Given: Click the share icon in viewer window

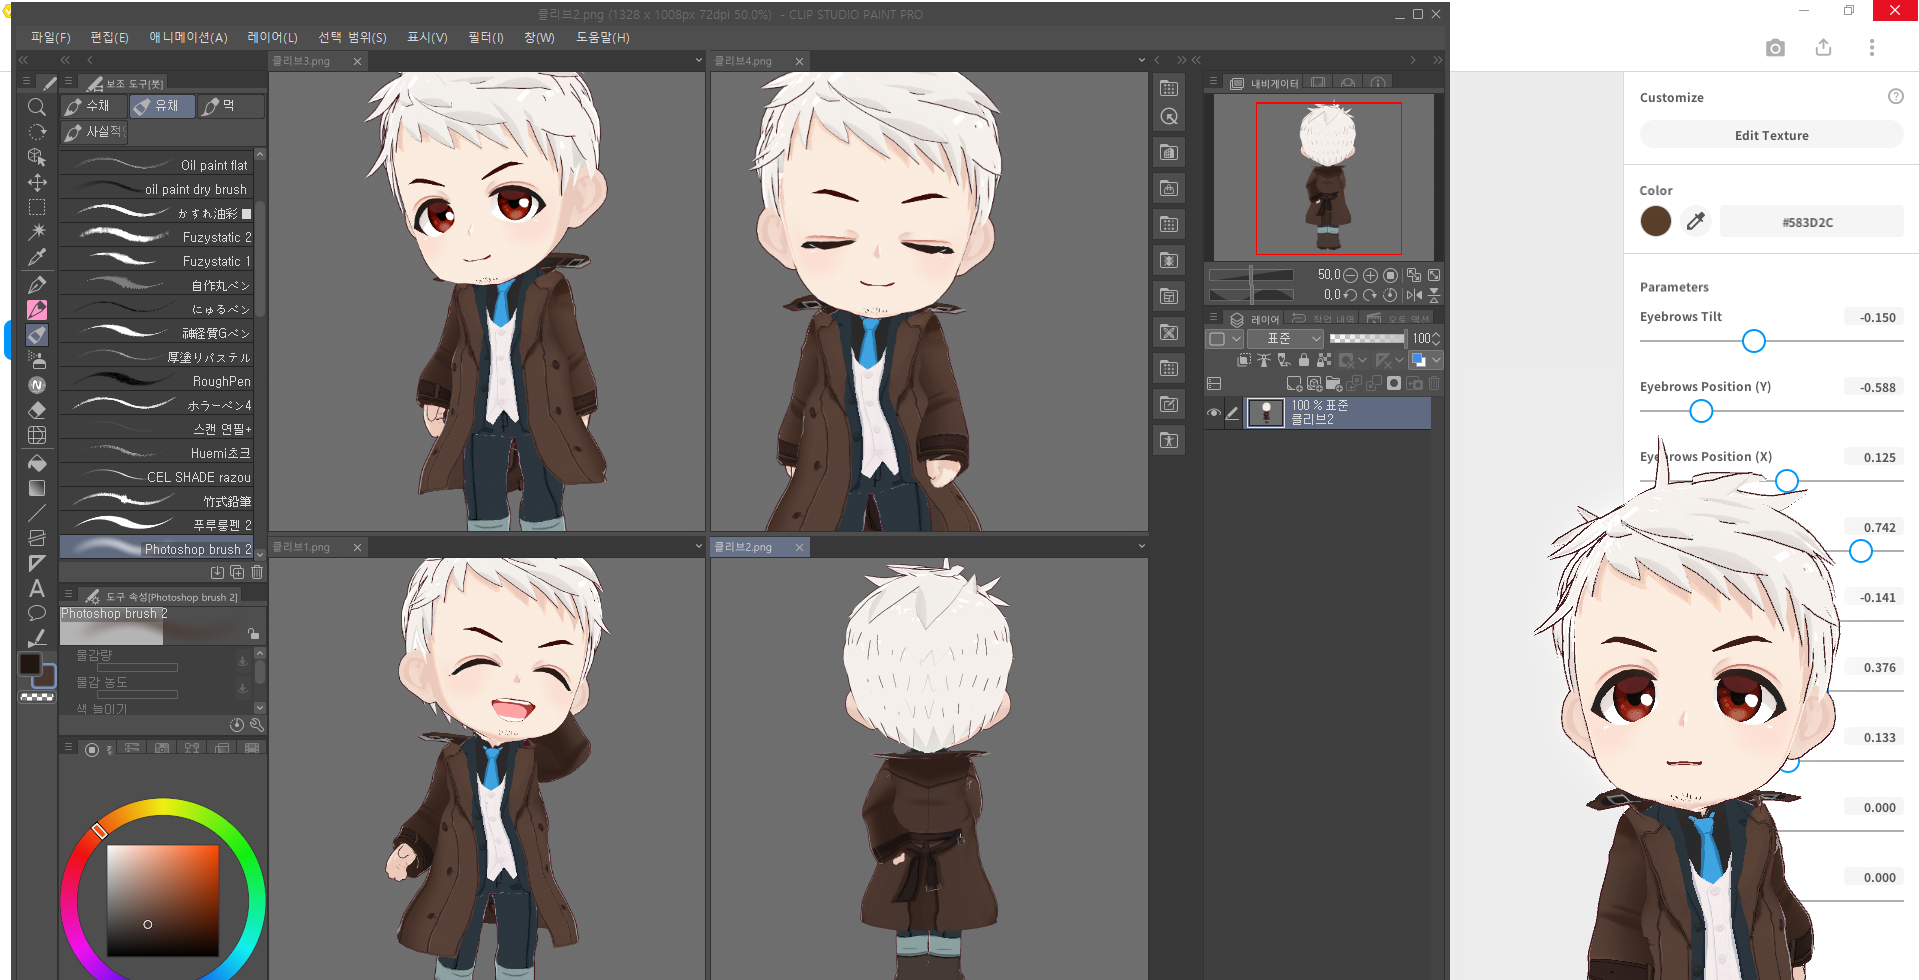Looking at the screenshot, I should coord(1823,48).
